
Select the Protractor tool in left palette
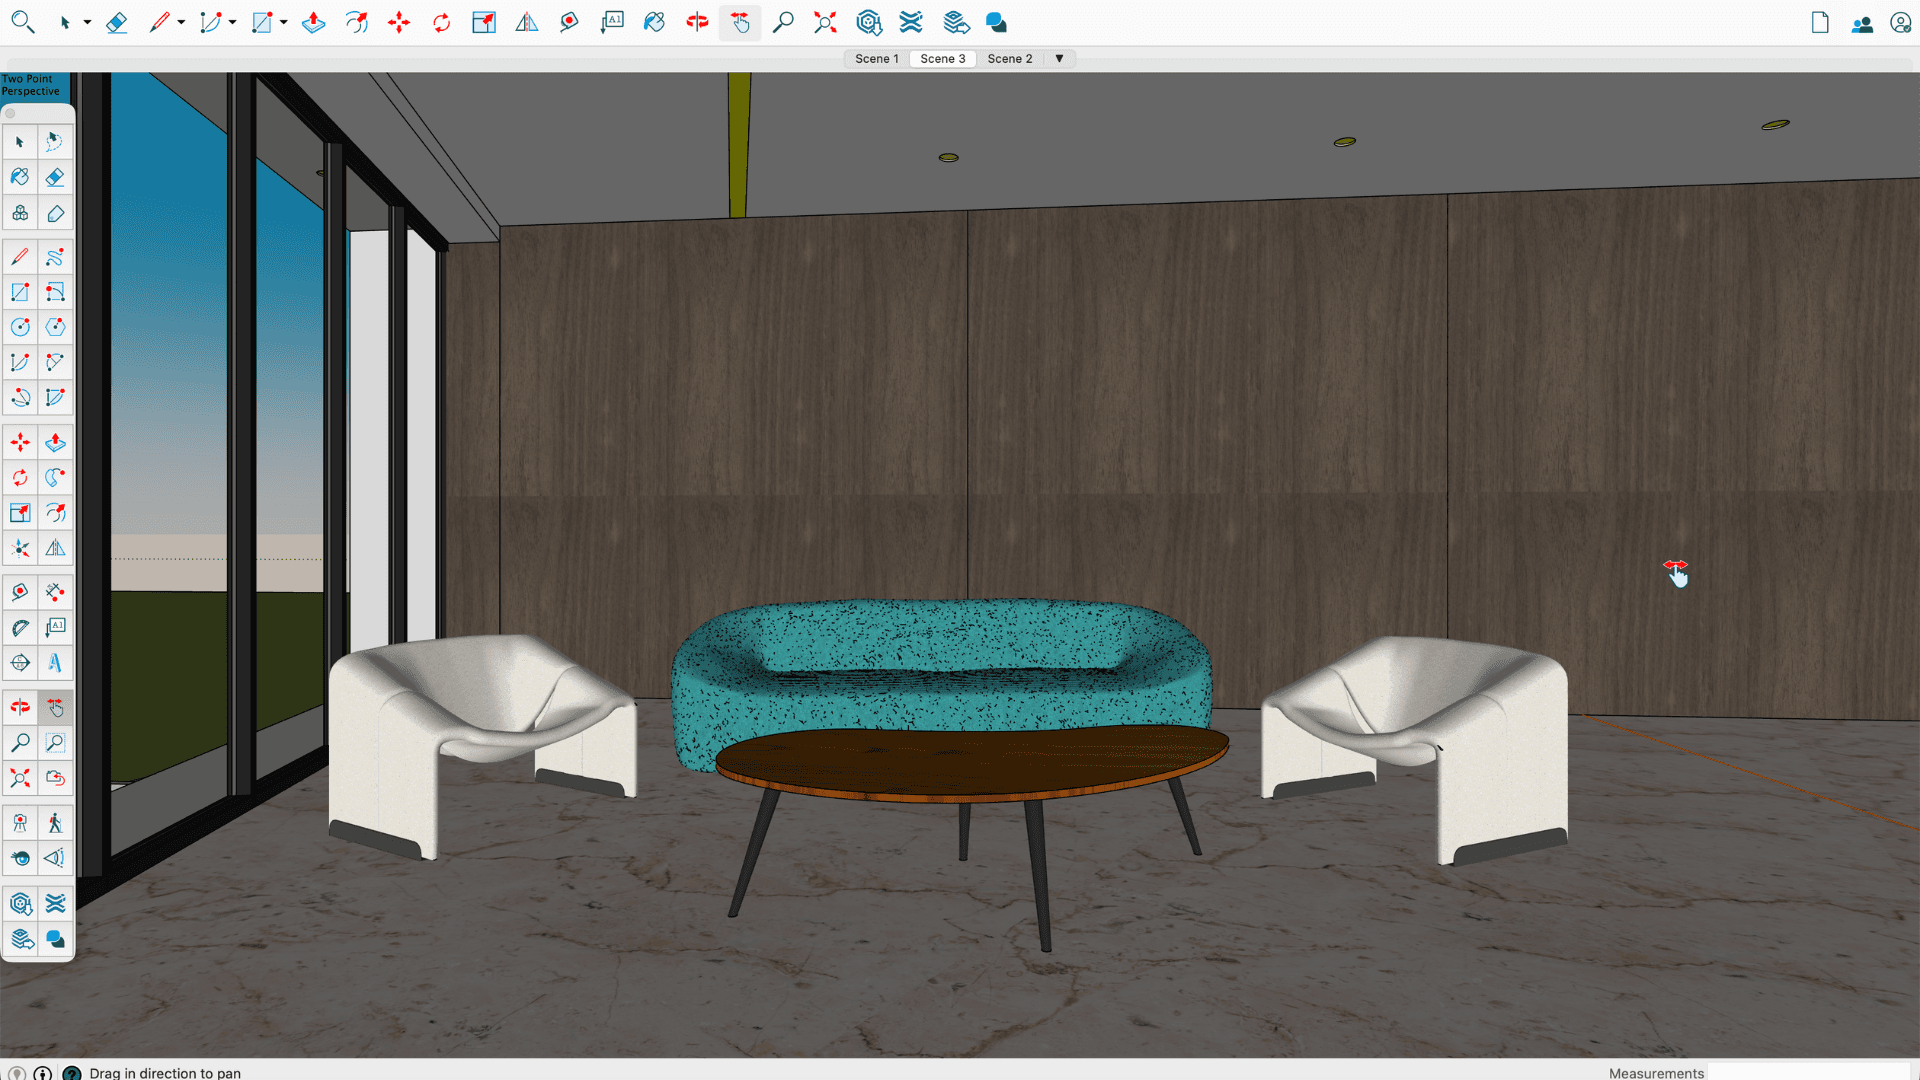tap(20, 627)
